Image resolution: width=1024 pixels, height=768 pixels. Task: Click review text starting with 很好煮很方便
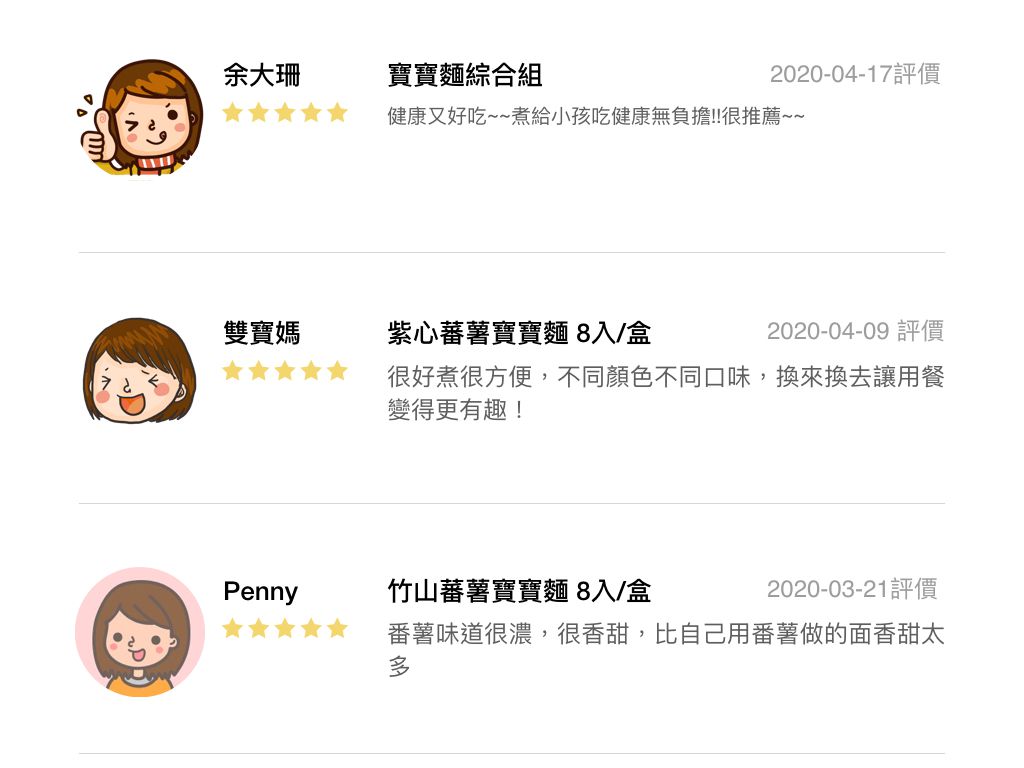click(665, 393)
